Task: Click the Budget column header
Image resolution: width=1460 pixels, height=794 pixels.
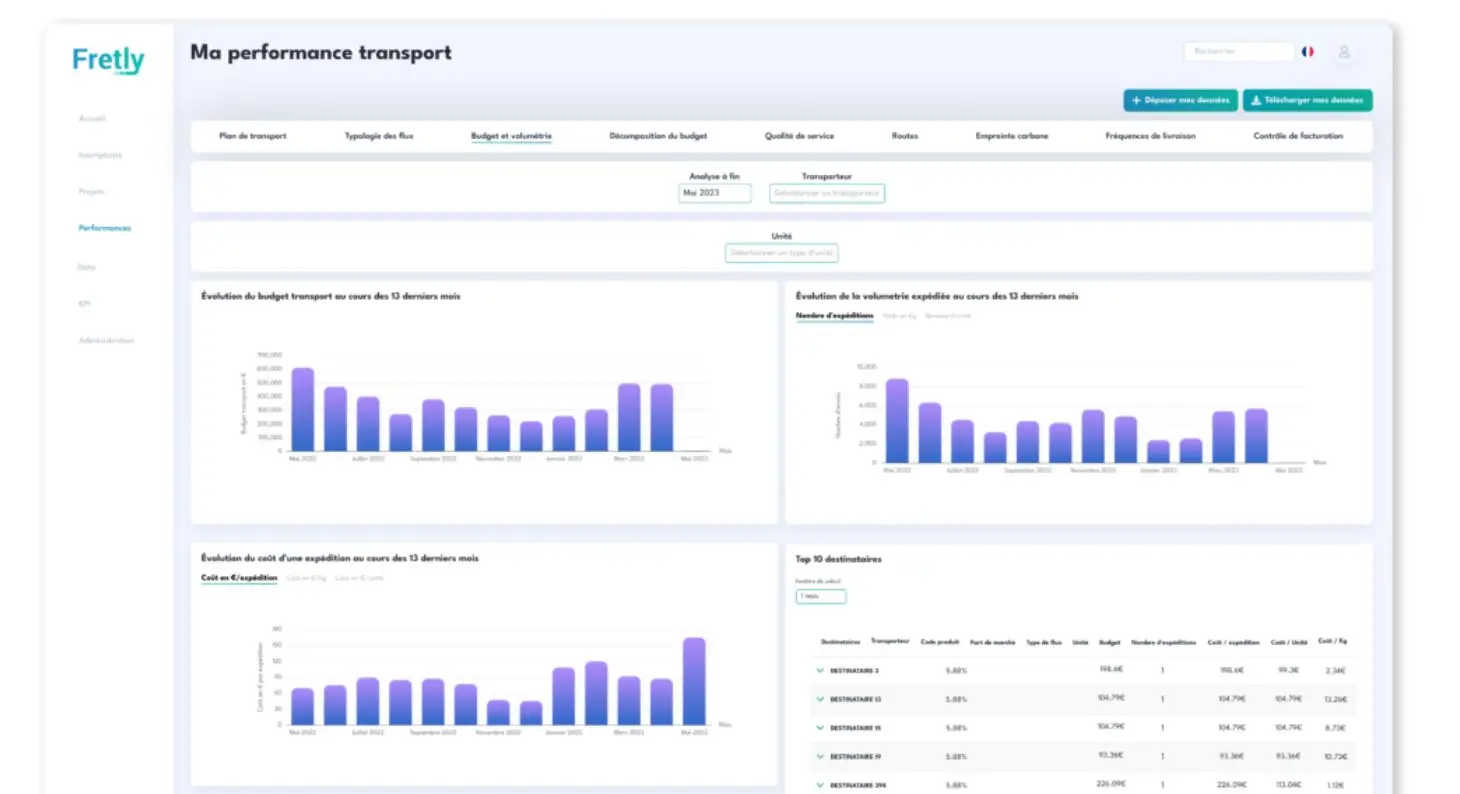Action: [1109, 642]
